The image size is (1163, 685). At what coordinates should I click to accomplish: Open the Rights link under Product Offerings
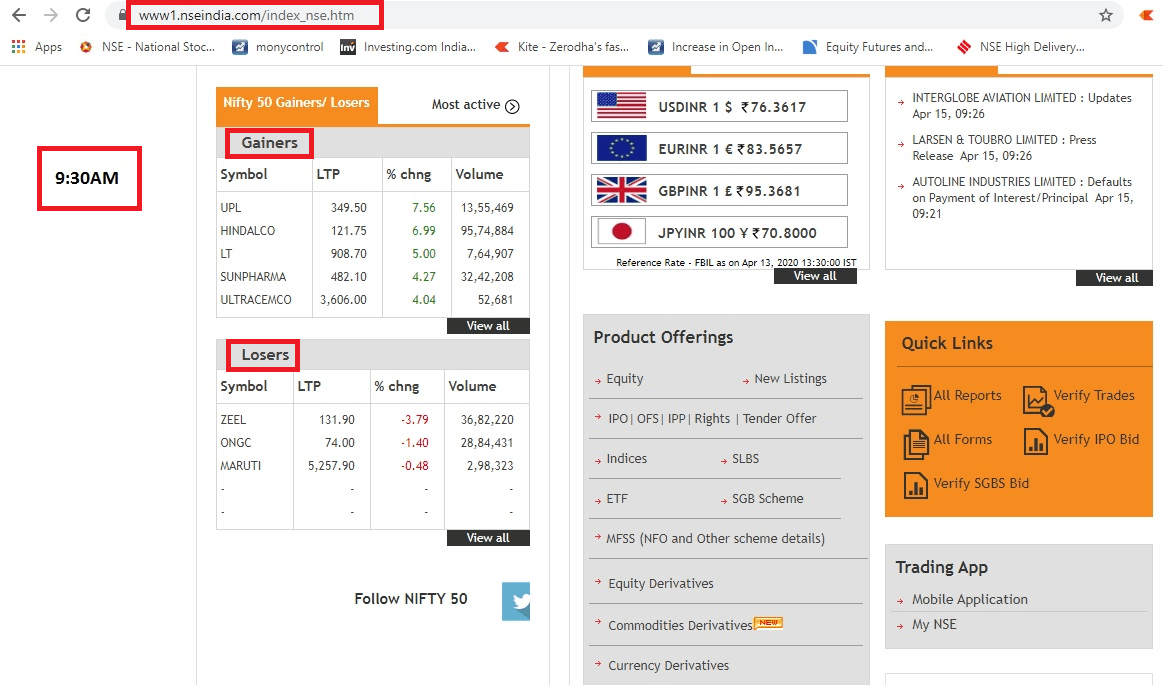tap(712, 419)
